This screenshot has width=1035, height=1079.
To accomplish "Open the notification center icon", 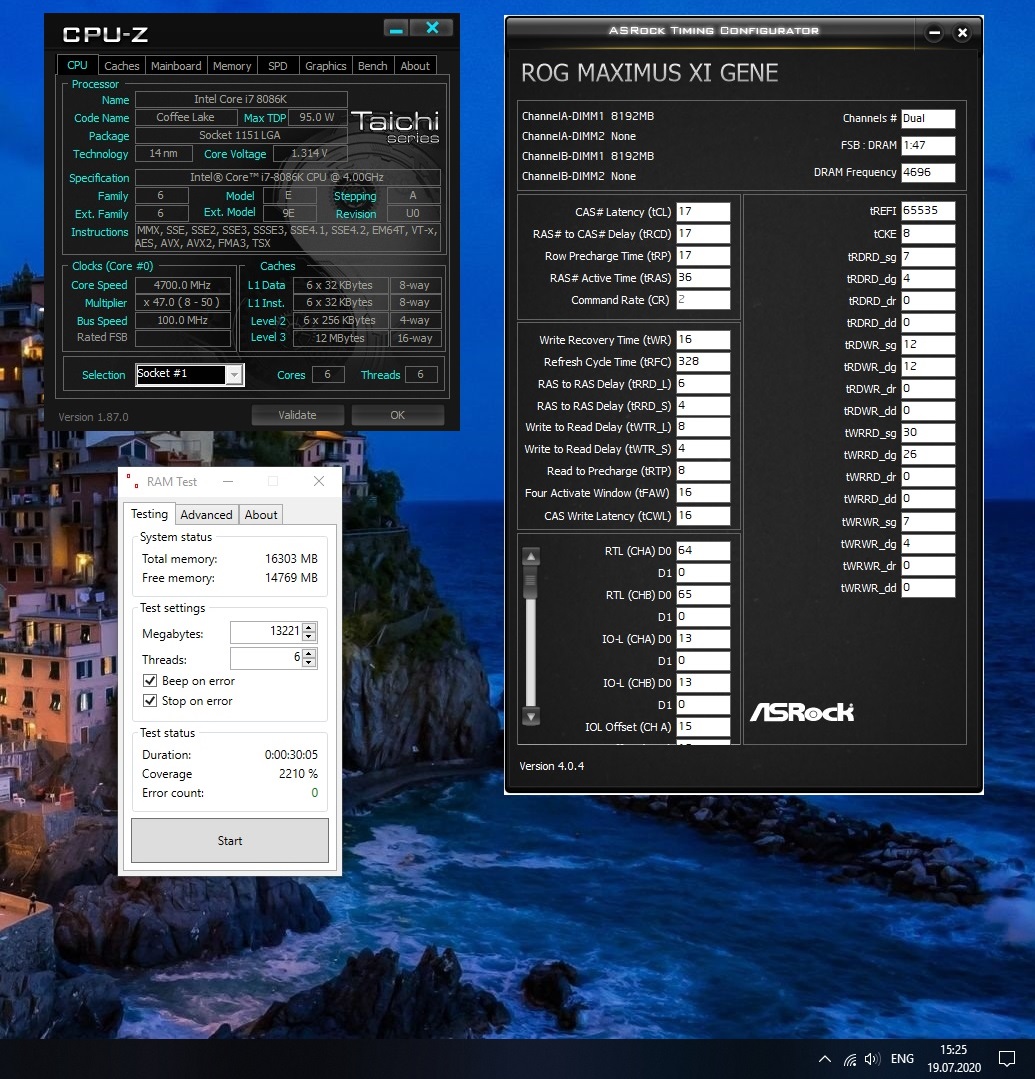I will (x=1007, y=1059).
